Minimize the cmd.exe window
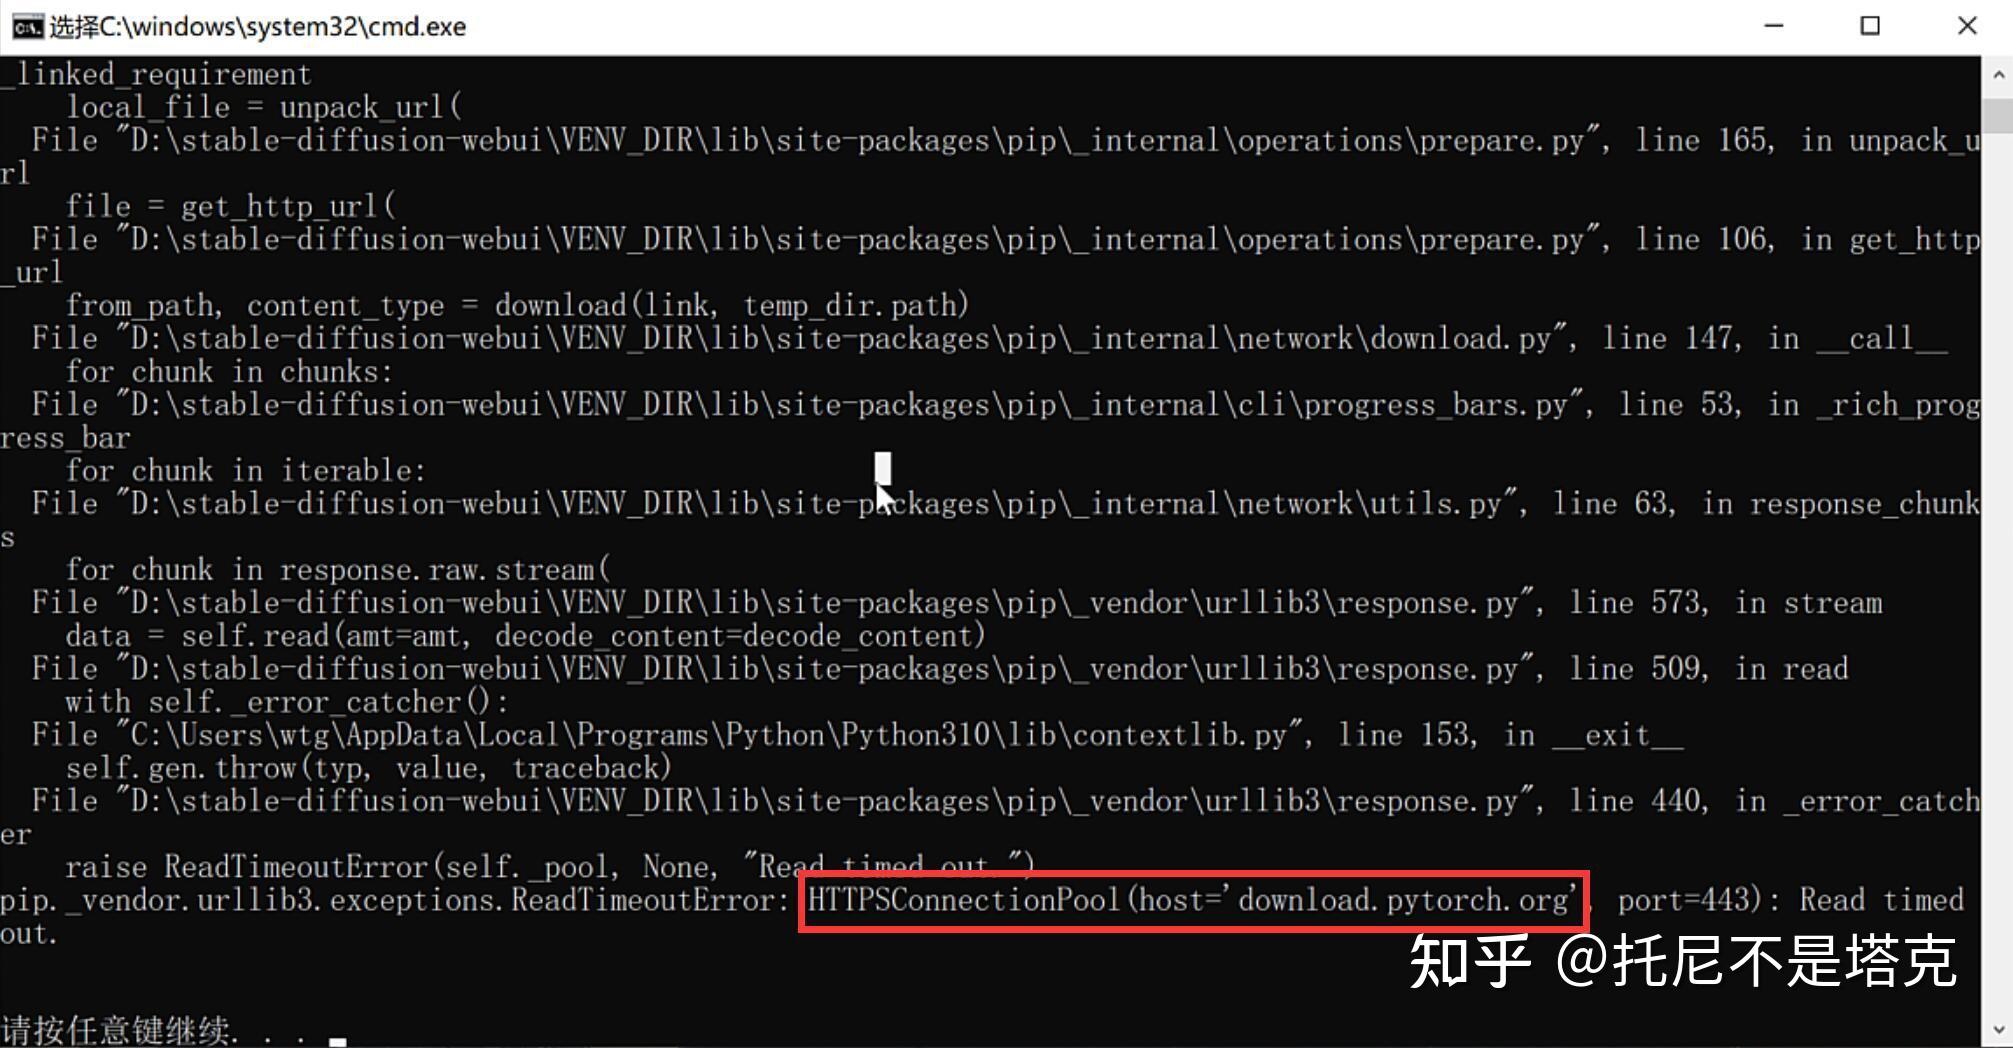The height and width of the screenshot is (1048, 2013). (1774, 26)
